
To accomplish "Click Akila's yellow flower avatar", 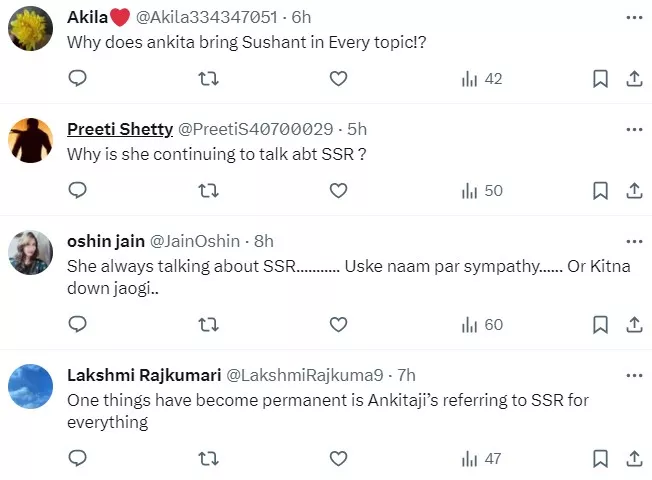I will [30, 31].
